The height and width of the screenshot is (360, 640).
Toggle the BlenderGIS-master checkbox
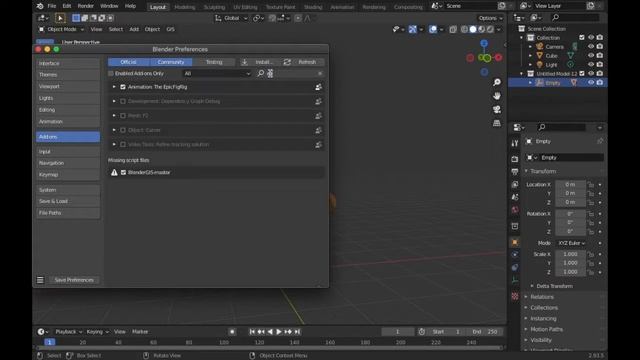click(123, 172)
